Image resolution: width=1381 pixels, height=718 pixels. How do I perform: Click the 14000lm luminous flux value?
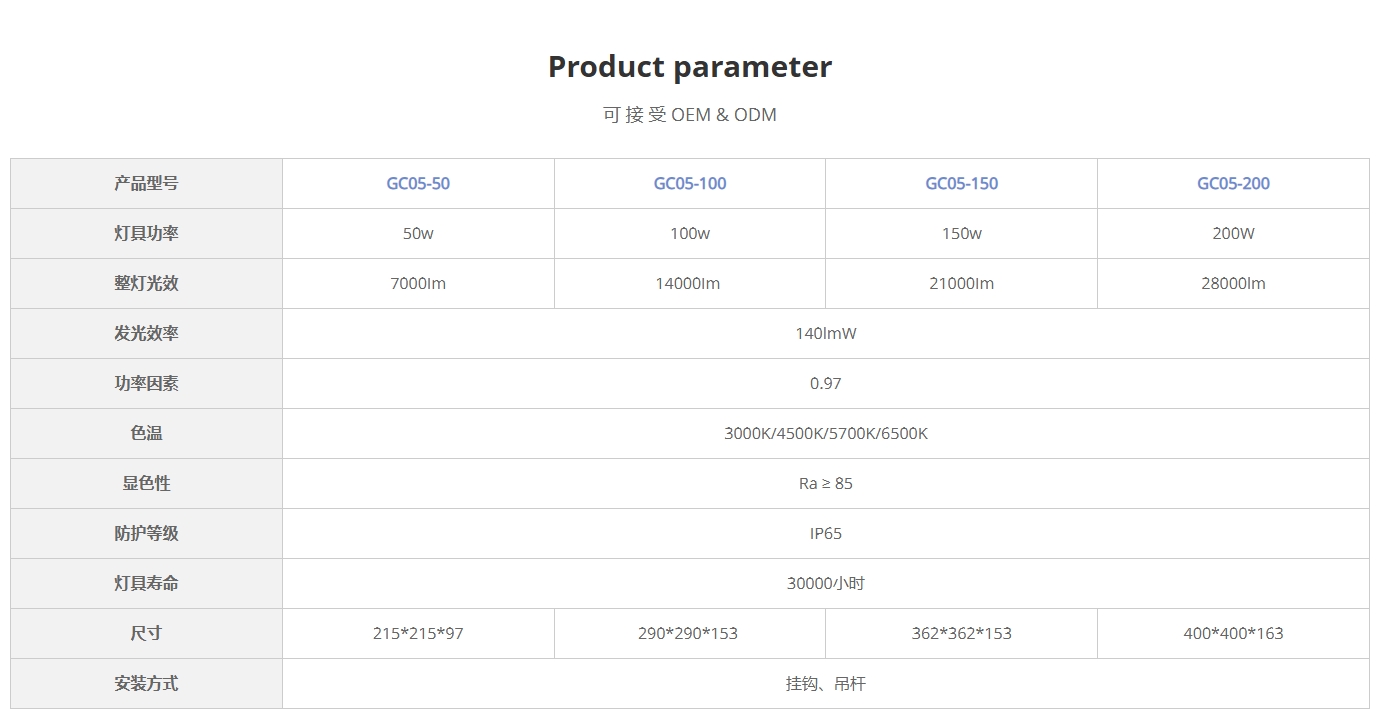[x=690, y=283]
